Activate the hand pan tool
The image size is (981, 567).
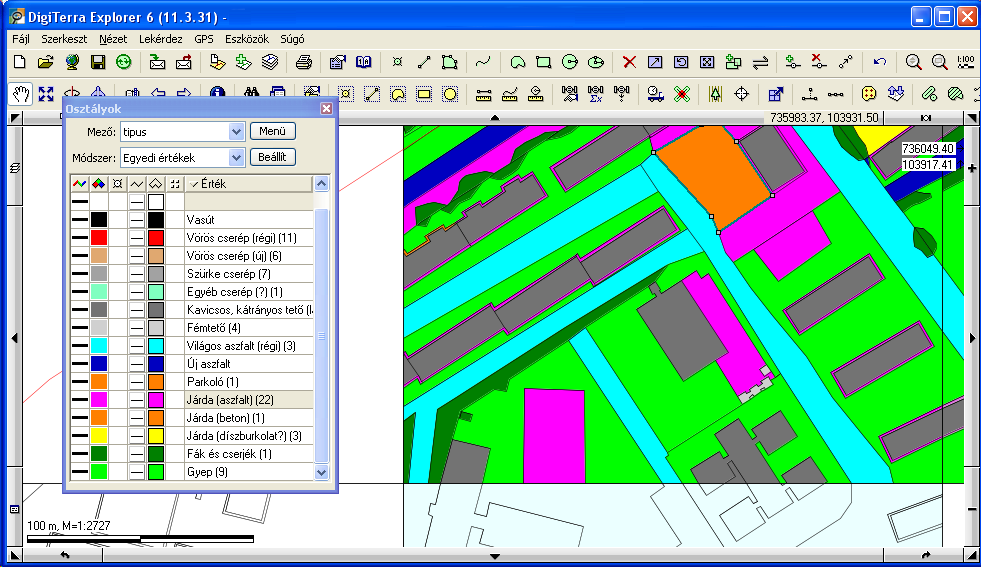point(21,94)
